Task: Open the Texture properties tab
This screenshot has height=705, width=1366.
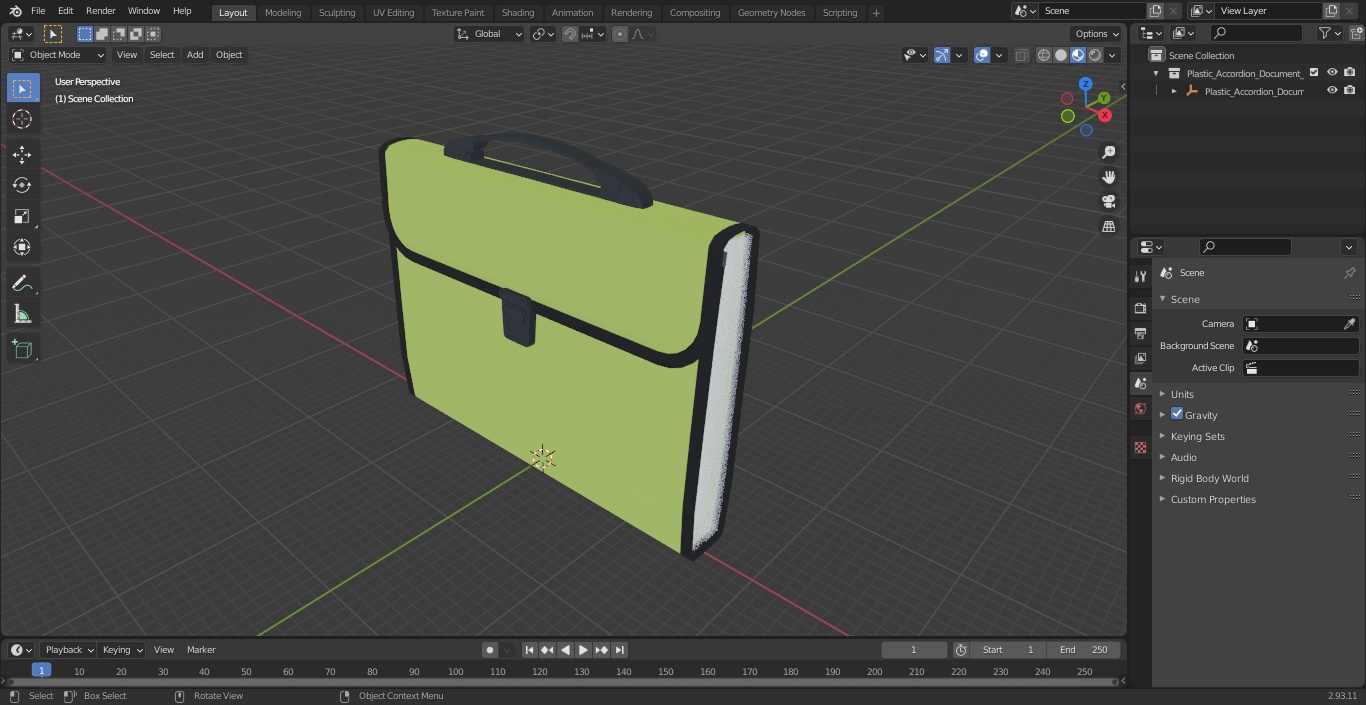Action: click(x=1140, y=447)
